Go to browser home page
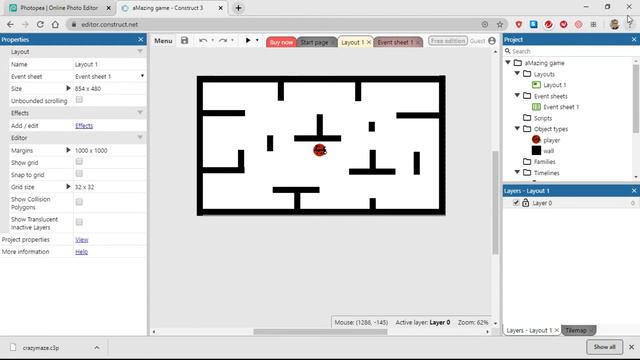 55,24
